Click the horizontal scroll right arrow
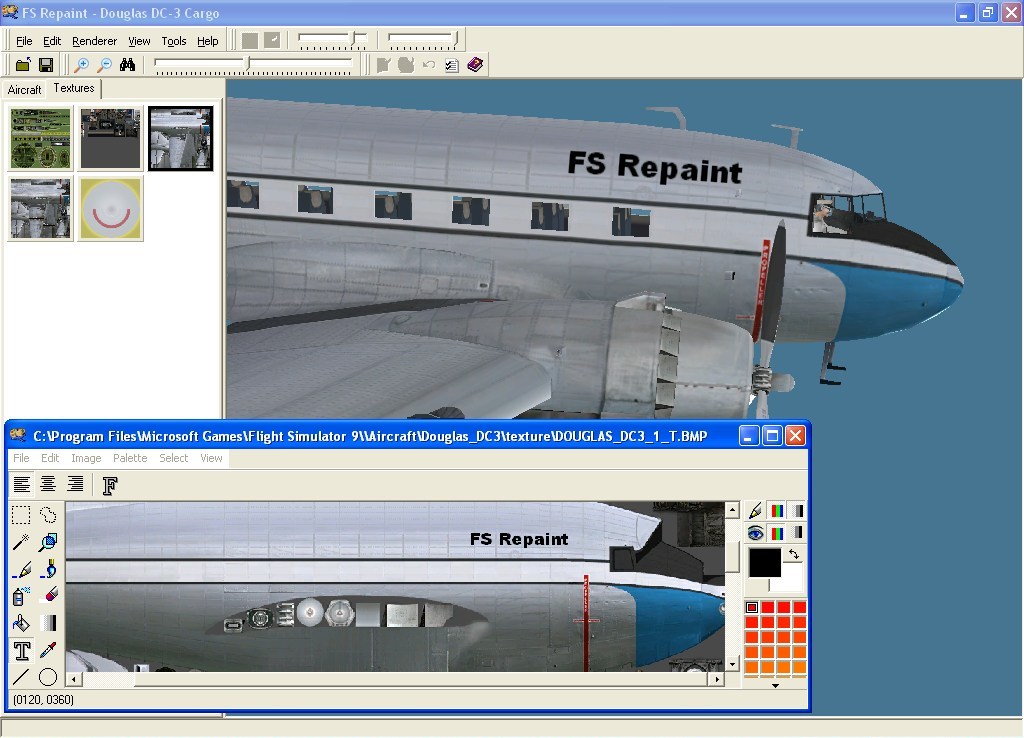 click(717, 679)
